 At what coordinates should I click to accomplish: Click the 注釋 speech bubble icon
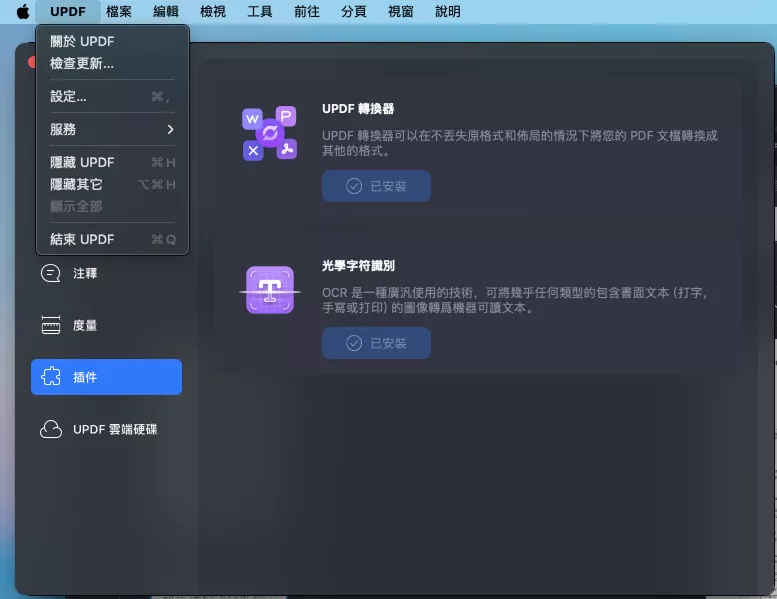(x=51, y=273)
